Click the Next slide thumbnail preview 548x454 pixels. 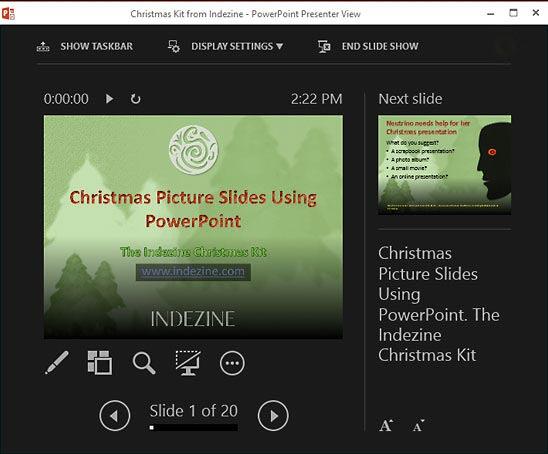tap(445, 165)
